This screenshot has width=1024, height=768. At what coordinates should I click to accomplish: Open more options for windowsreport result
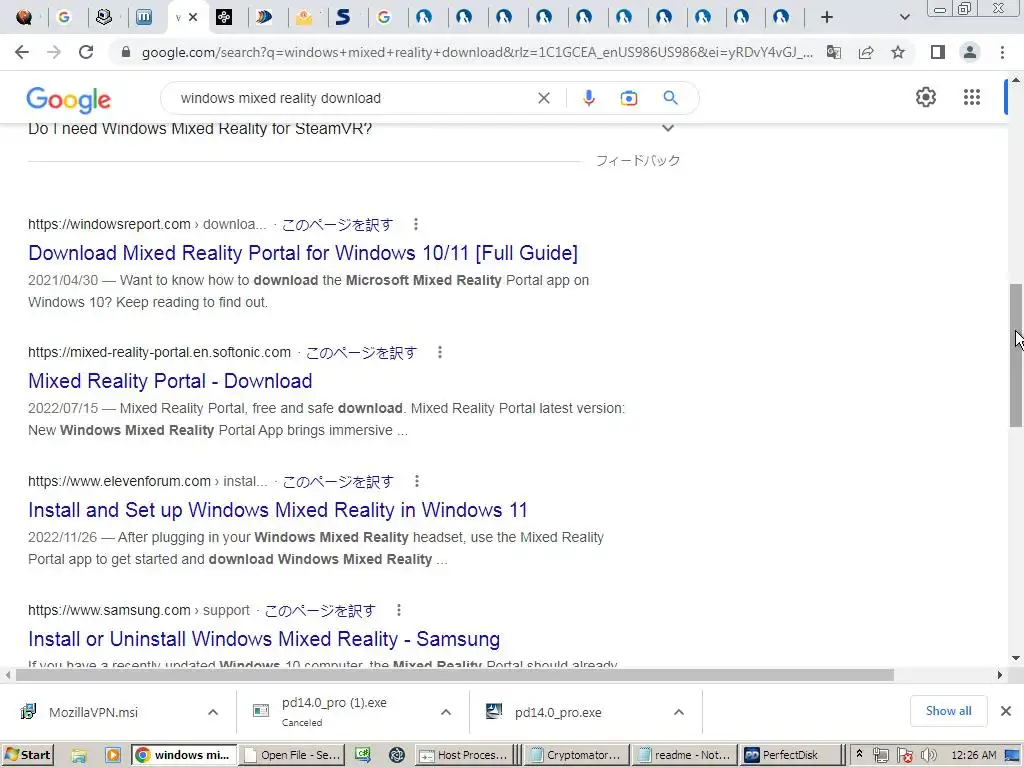[416, 225]
